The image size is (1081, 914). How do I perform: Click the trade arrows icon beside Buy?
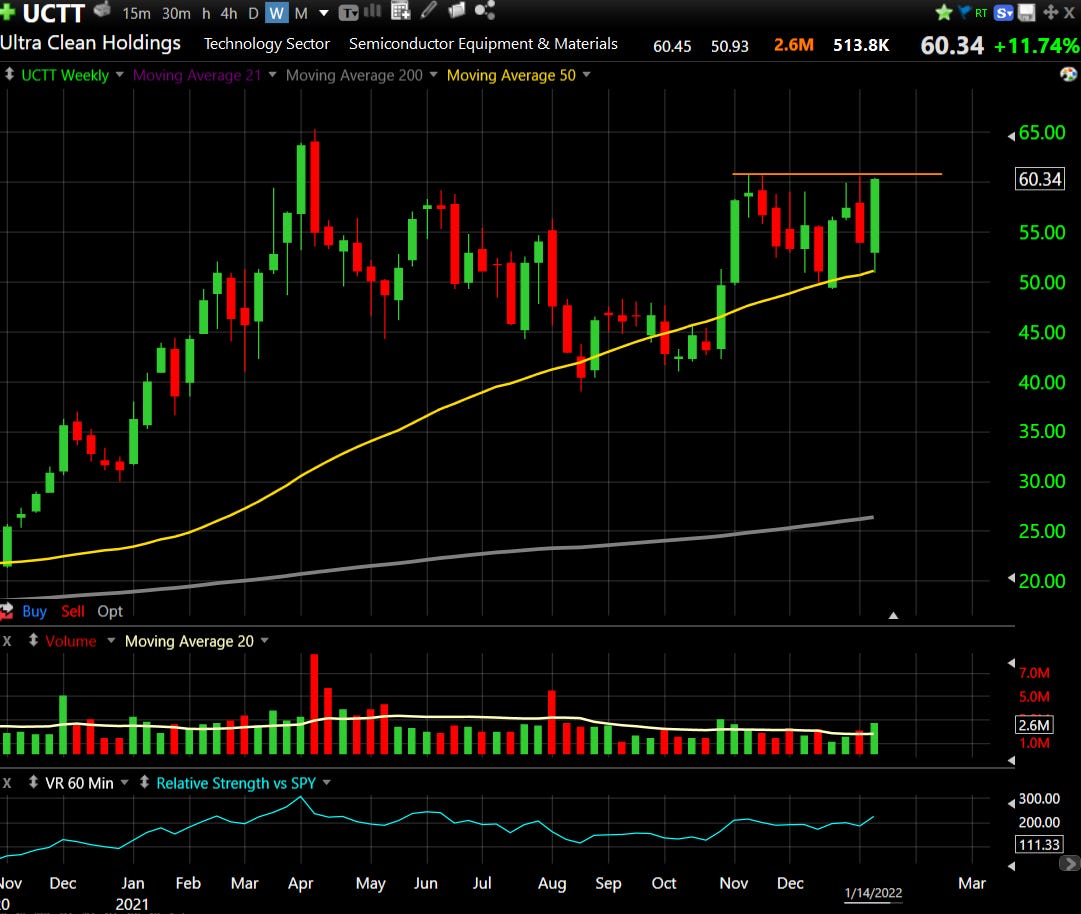pyautogui.click(x=7, y=611)
